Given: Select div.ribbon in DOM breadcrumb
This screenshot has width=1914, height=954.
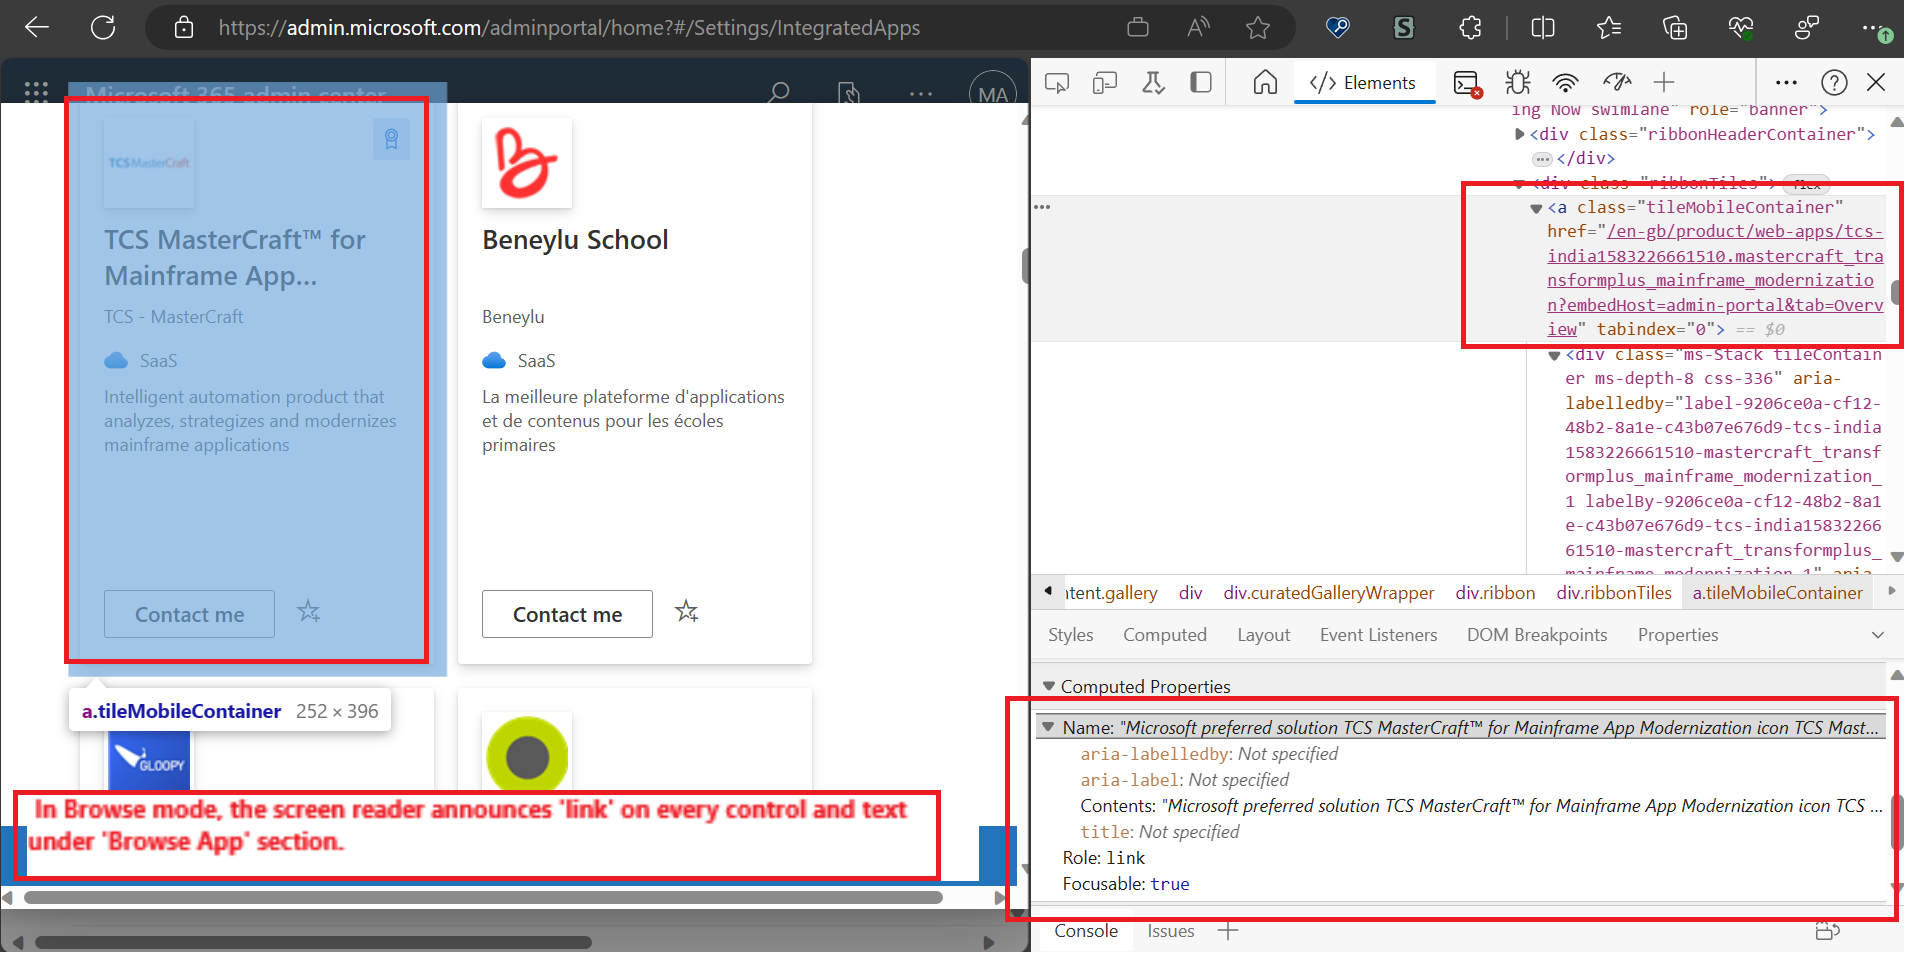Looking at the screenshot, I should pos(1495,593).
